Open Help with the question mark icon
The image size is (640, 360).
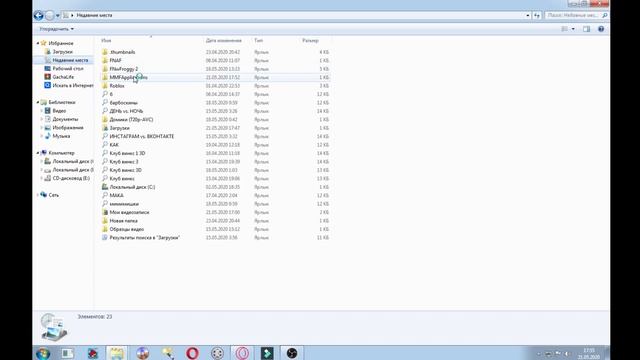[x=601, y=29]
